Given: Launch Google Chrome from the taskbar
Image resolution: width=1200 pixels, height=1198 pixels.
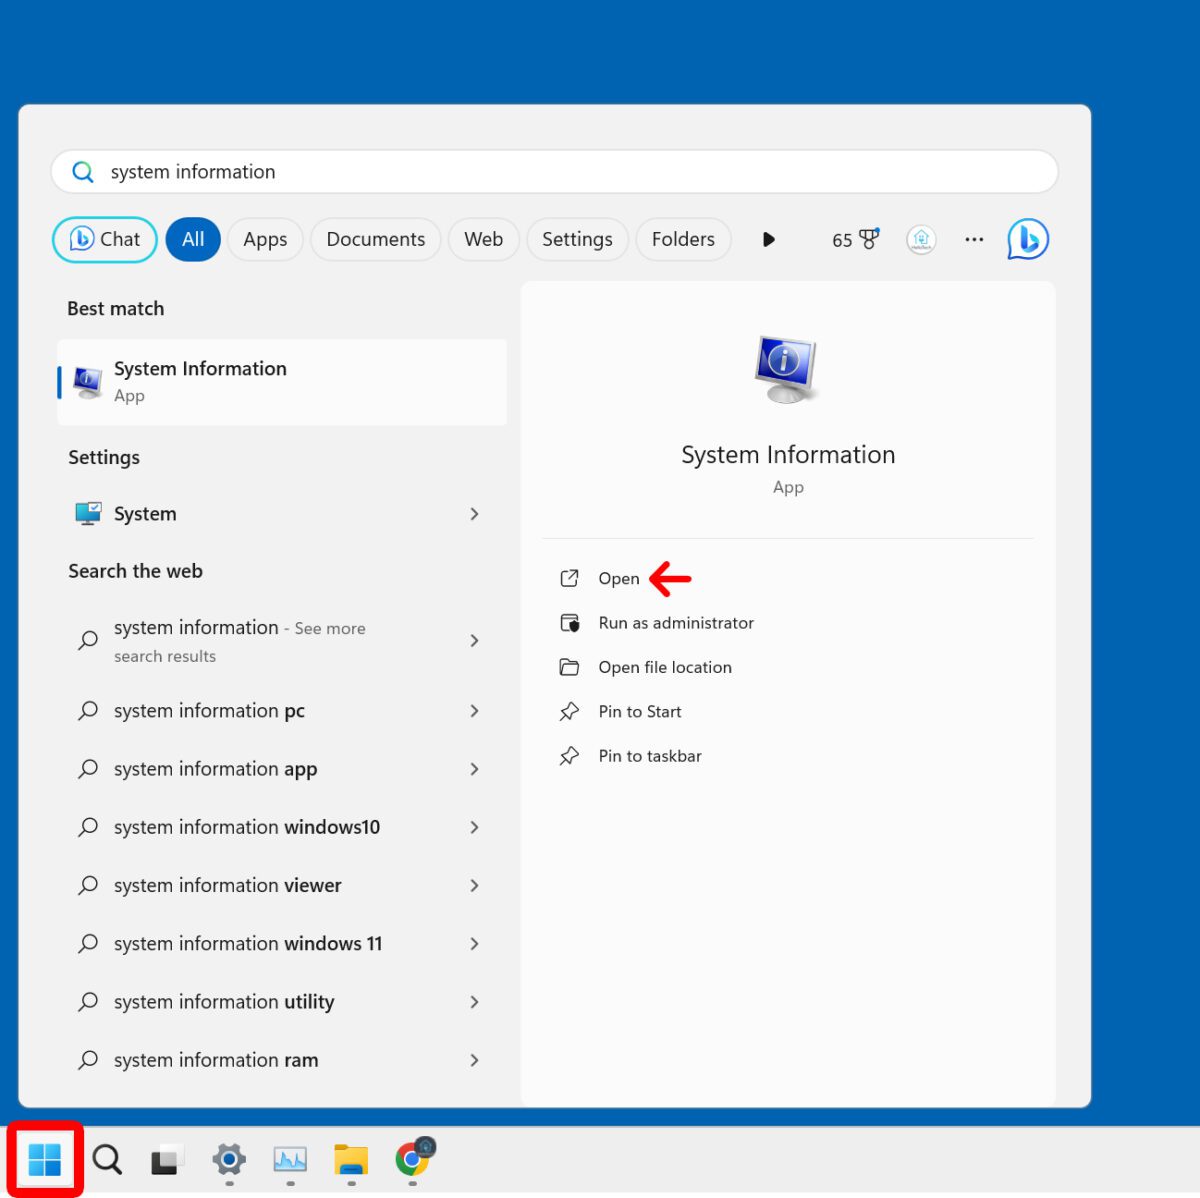Looking at the screenshot, I should point(413,1159).
